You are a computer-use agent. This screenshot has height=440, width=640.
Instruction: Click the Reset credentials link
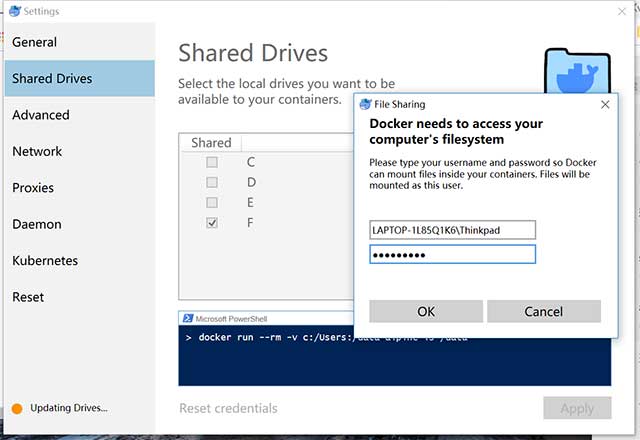[x=228, y=408]
